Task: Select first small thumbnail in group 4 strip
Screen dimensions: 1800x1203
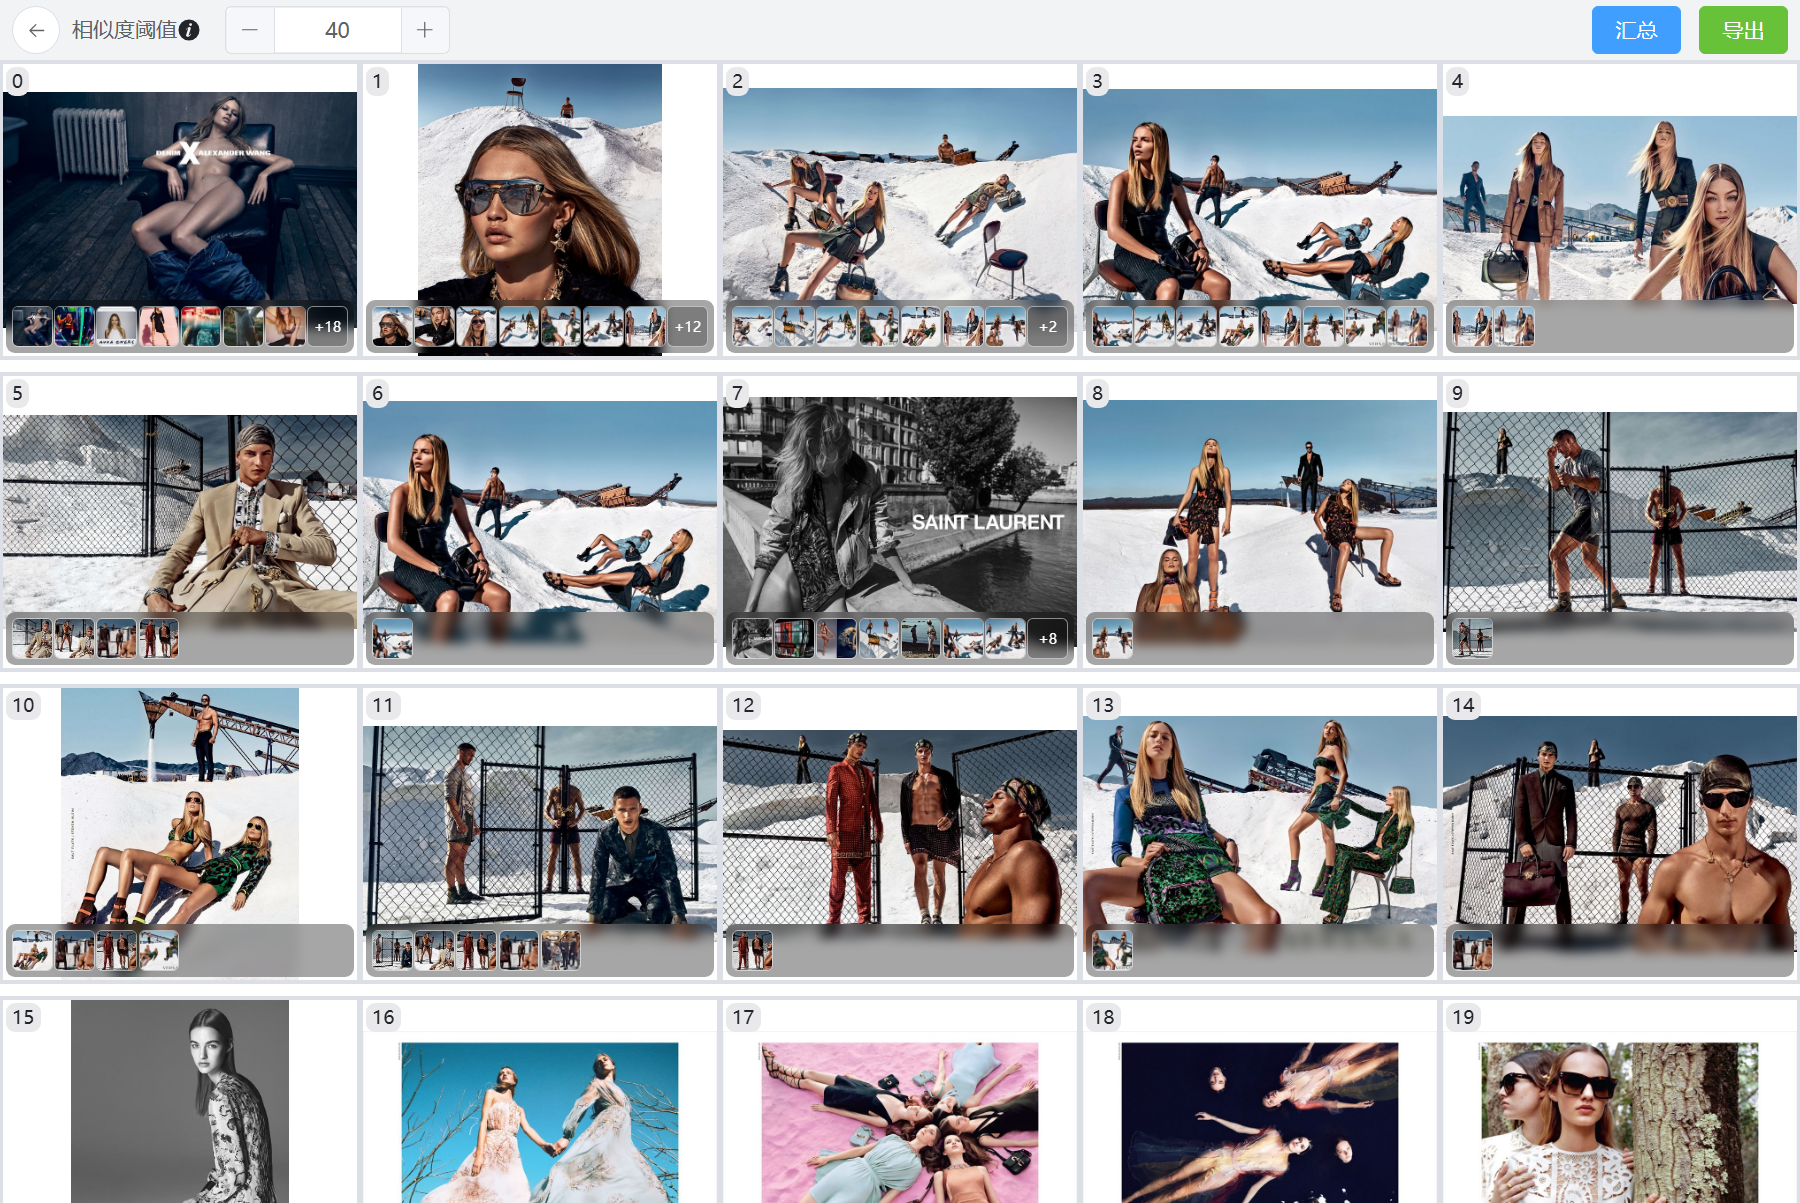Action: click(1472, 326)
